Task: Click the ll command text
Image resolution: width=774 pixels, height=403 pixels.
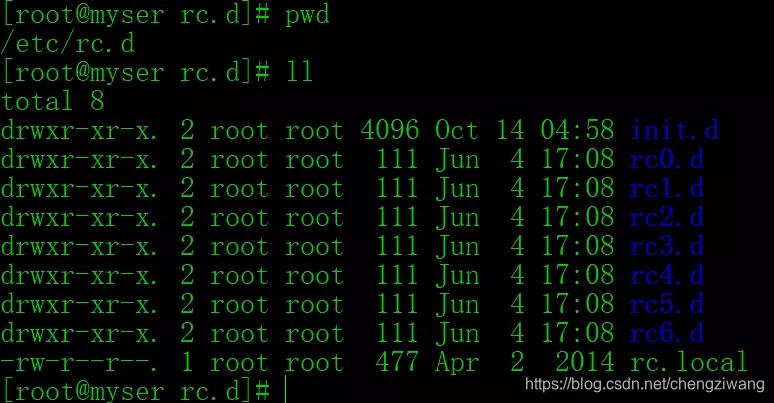Action: coord(299,72)
